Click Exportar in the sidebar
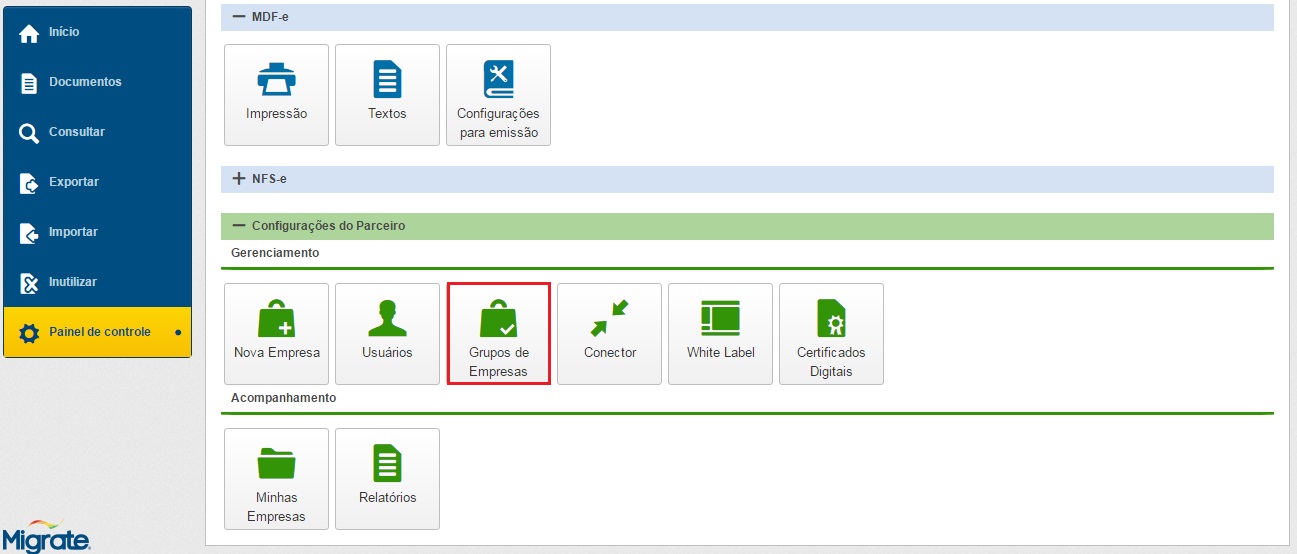The image size is (1297, 554). 73,182
